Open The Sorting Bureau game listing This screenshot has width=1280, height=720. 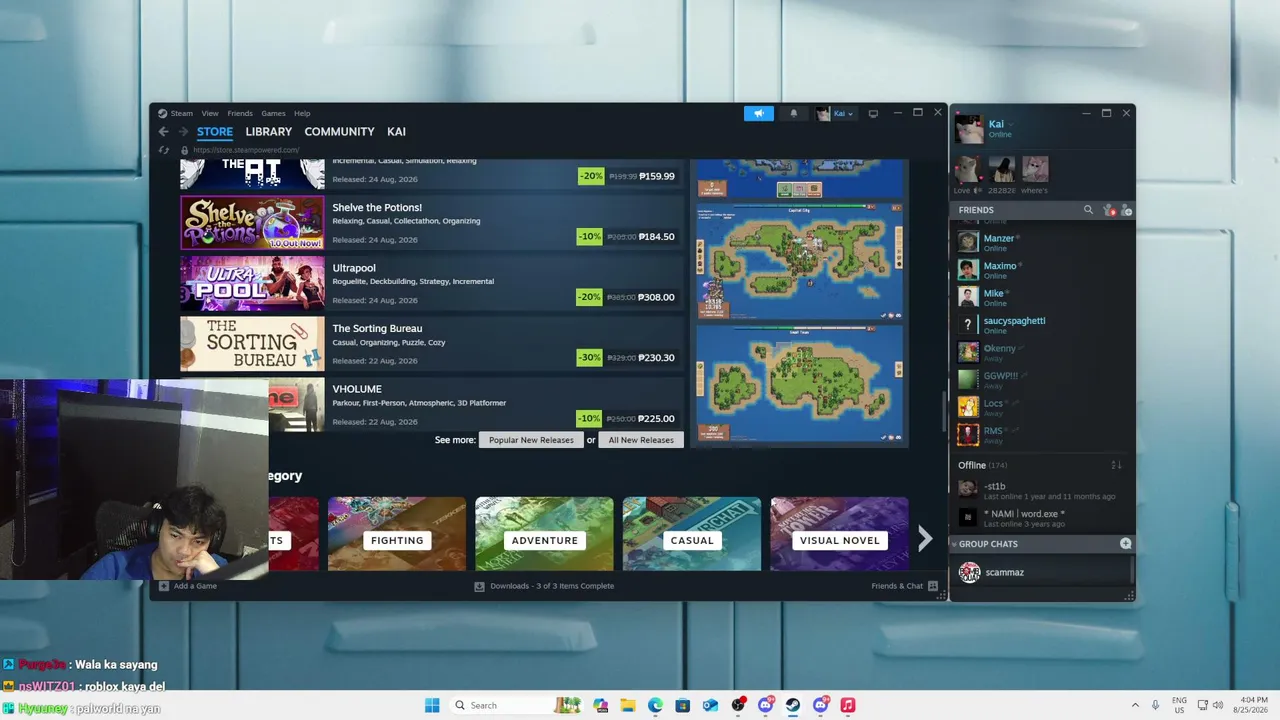point(431,343)
